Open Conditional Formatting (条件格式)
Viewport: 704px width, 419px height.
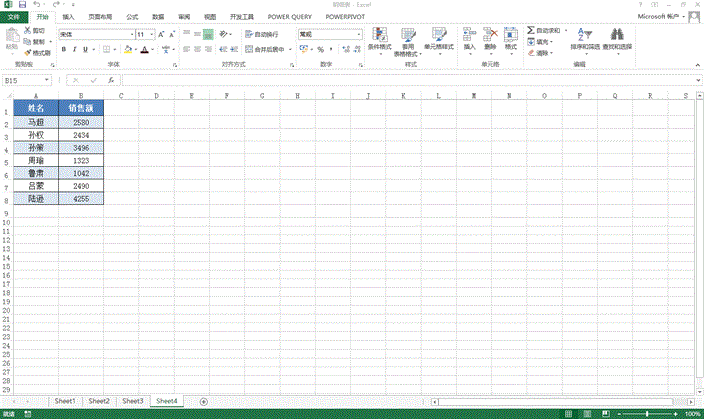click(x=379, y=39)
